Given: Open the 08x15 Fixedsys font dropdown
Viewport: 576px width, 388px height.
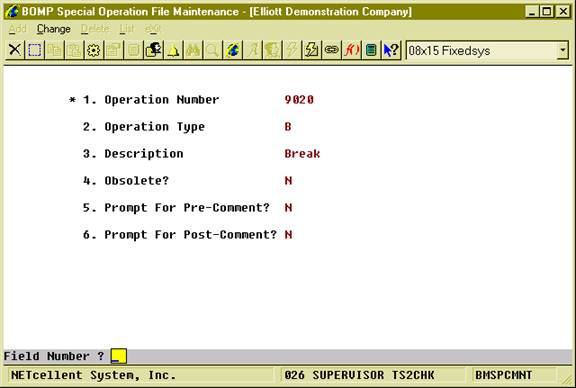Looking at the screenshot, I should pyautogui.click(x=562, y=51).
